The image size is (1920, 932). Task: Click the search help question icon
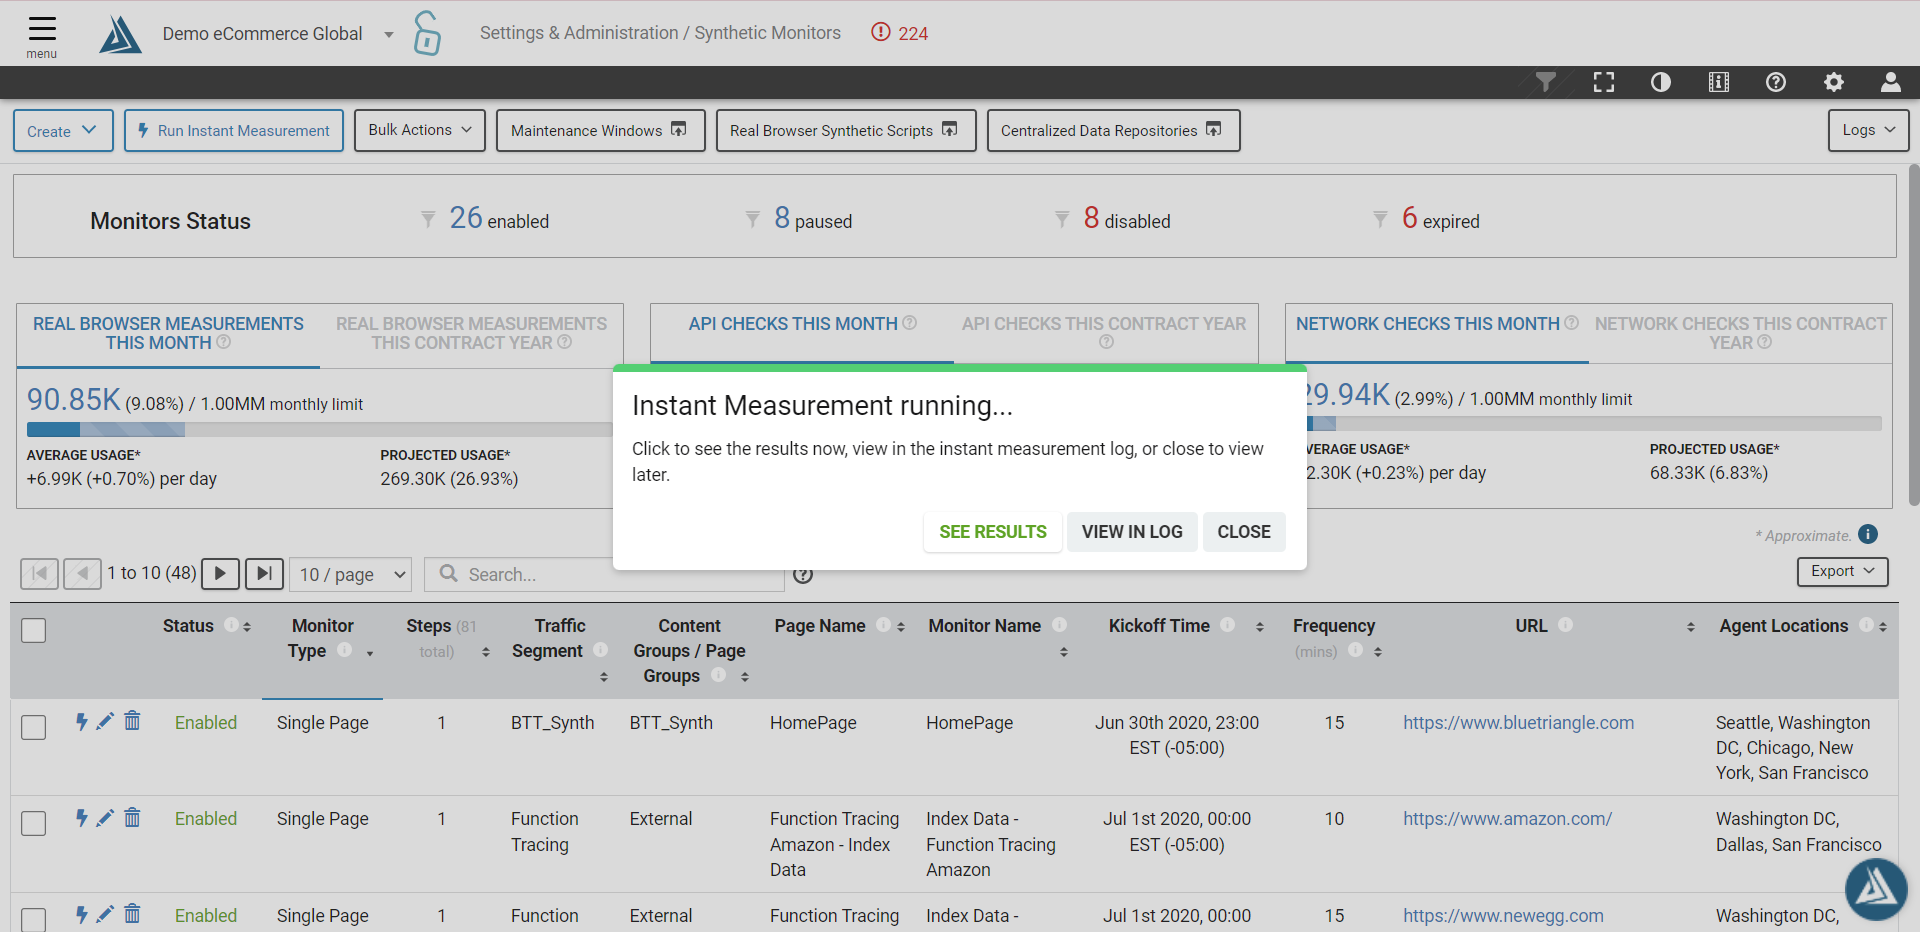803,575
